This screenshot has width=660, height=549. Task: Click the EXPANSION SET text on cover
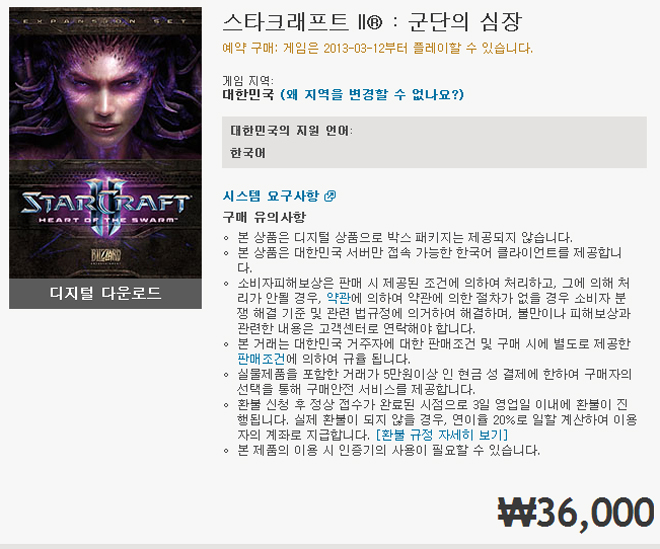[x=105, y=21]
